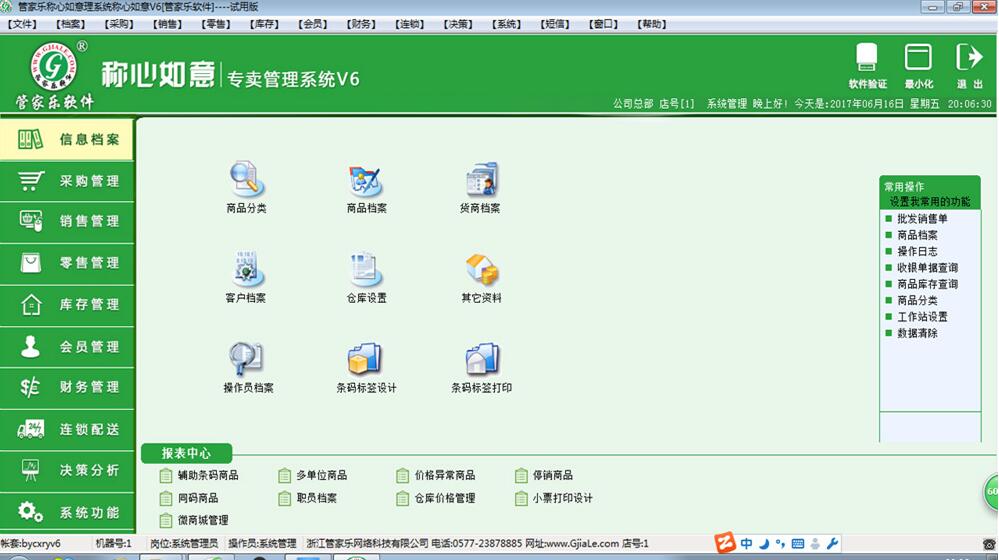The image size is (999, 560).
Task: Open 仓库价格管理 report
Action: (x=436, y=498)
